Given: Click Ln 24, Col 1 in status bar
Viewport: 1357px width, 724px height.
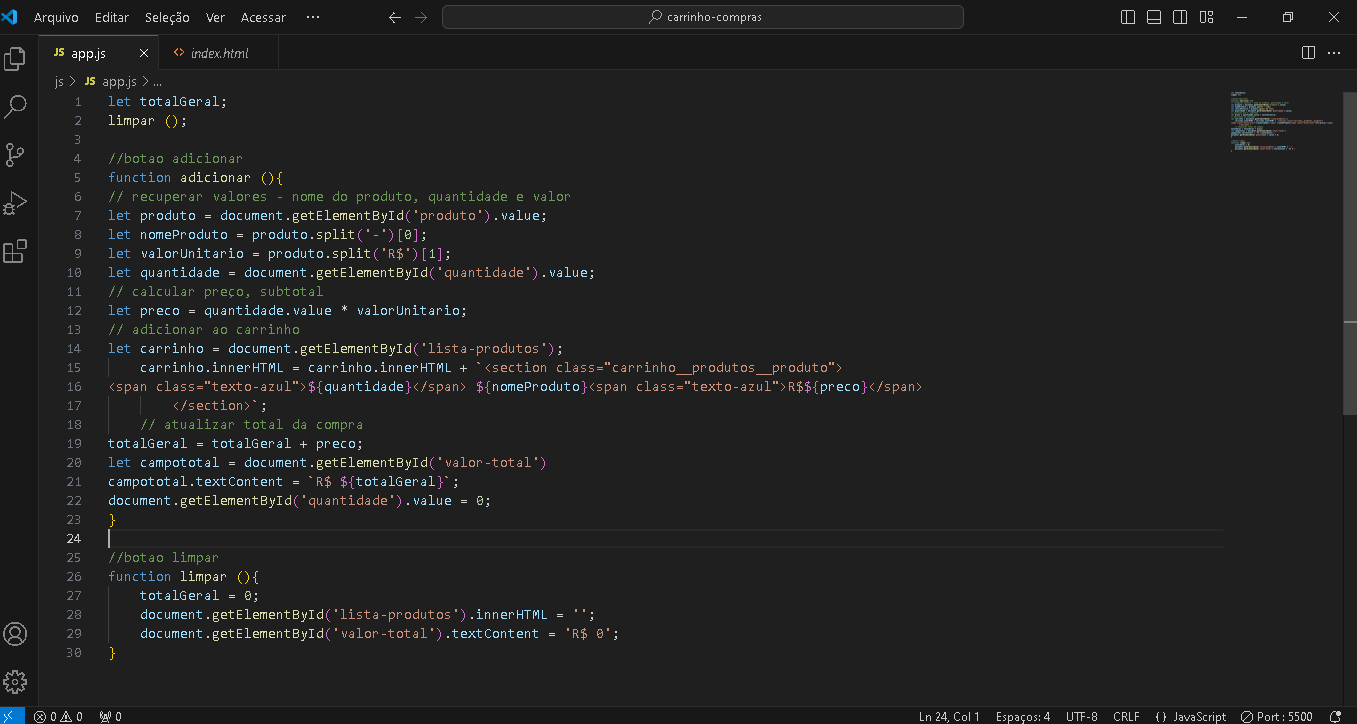Looking at the screenshot, I should pyautogui.click(x=949, y=716).
